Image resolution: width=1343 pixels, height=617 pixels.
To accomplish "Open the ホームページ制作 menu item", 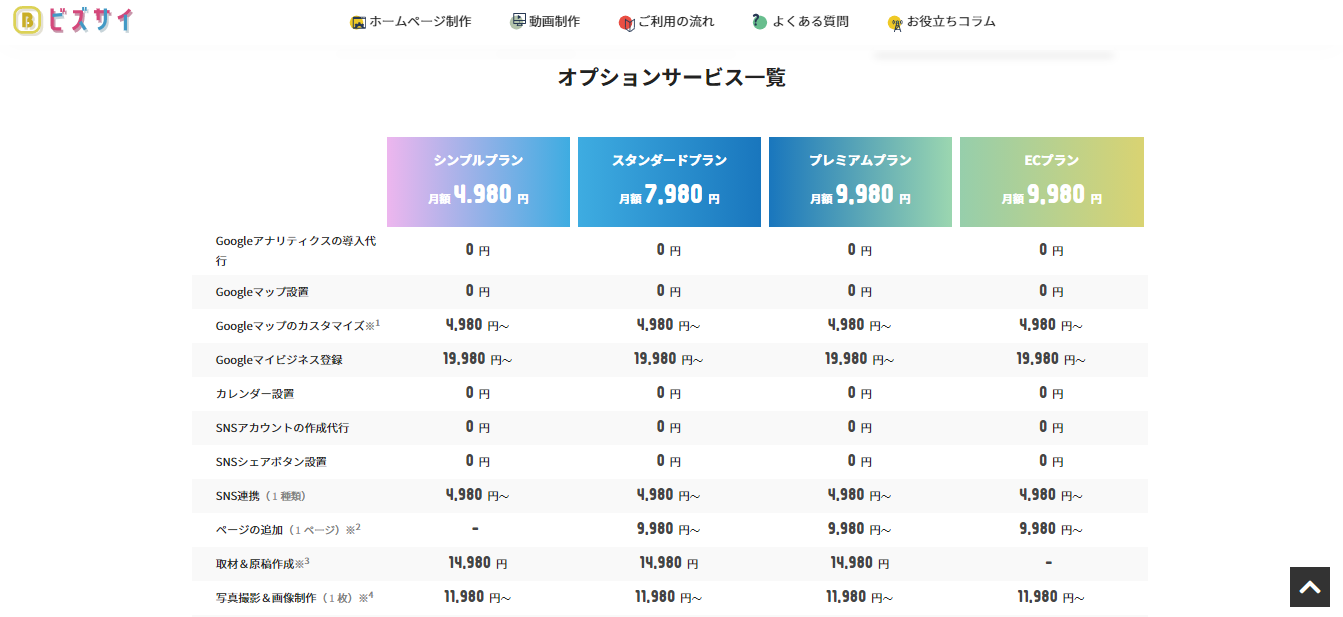I will (420, 22).
